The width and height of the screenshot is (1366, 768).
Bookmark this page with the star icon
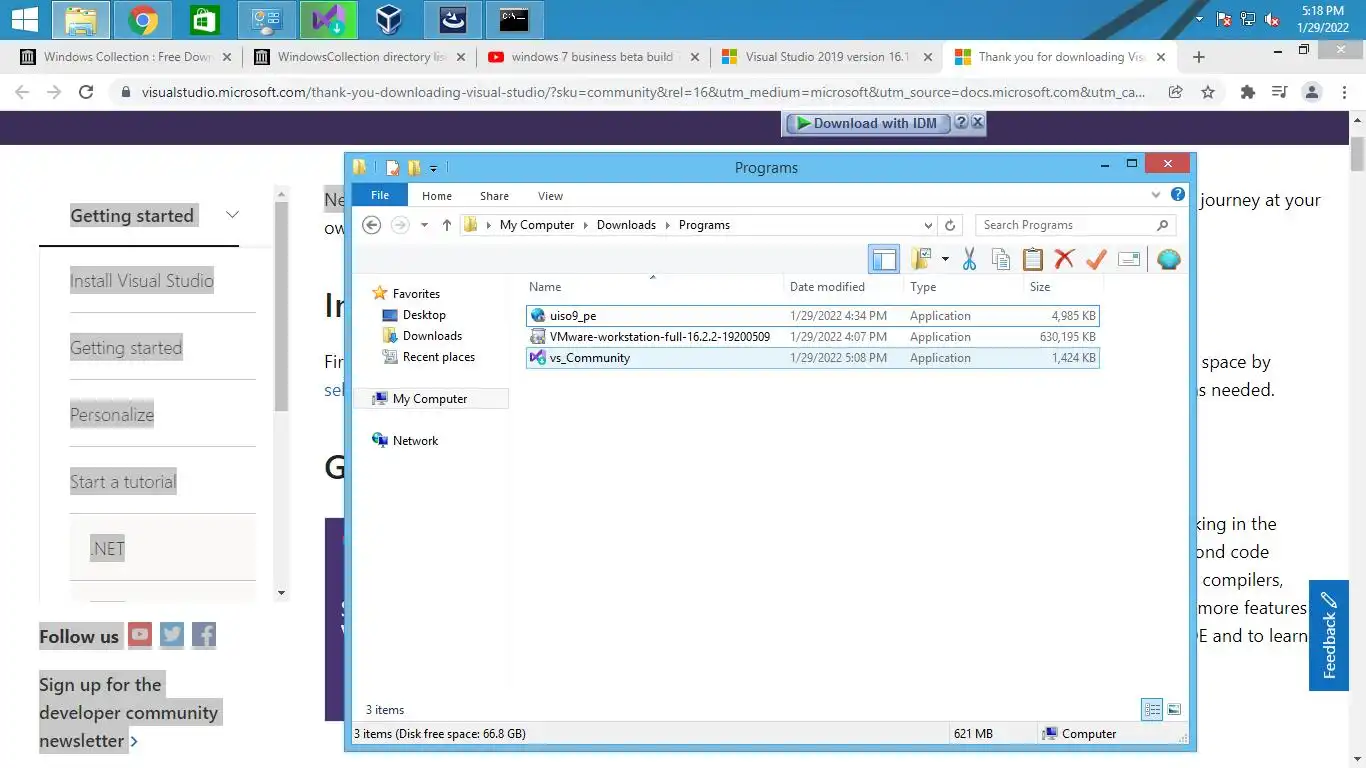pos(1208,92)
